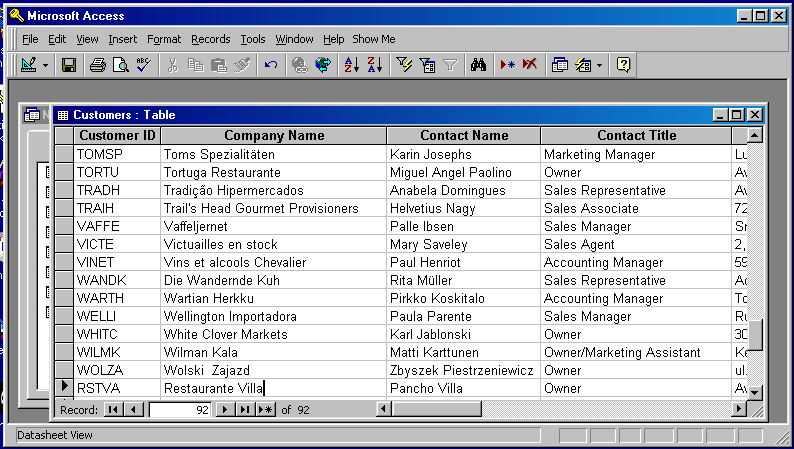Select row of WOLZA via record selector

pos(63,370)
